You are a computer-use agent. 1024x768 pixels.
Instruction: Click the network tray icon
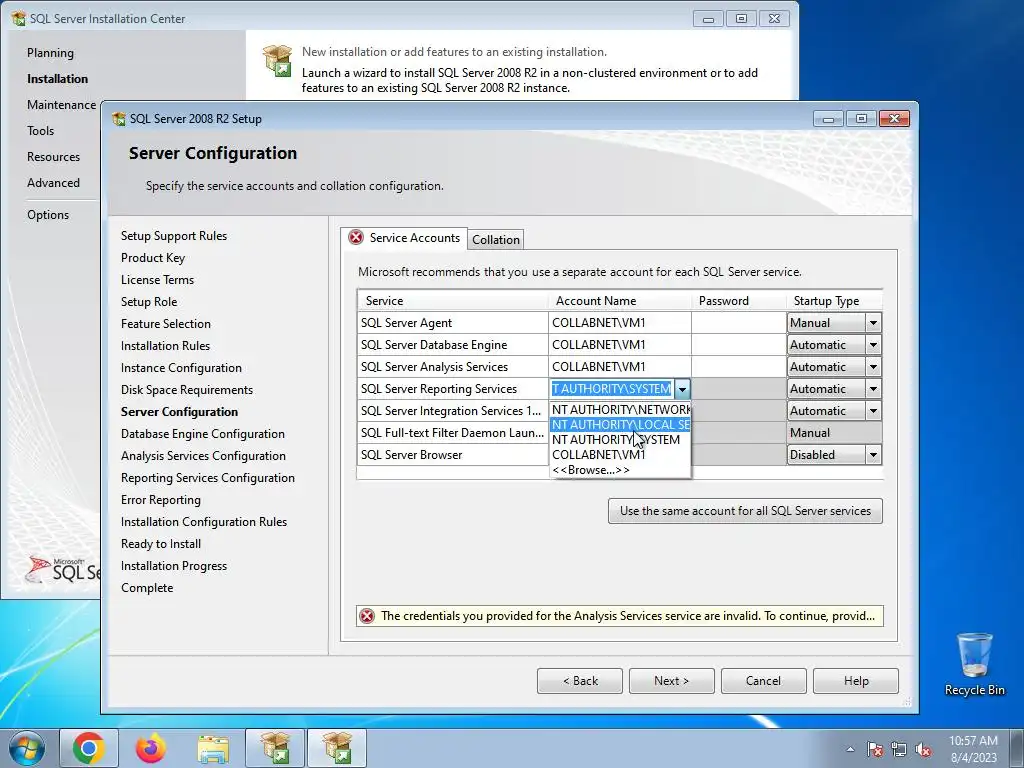click(899, 749)
